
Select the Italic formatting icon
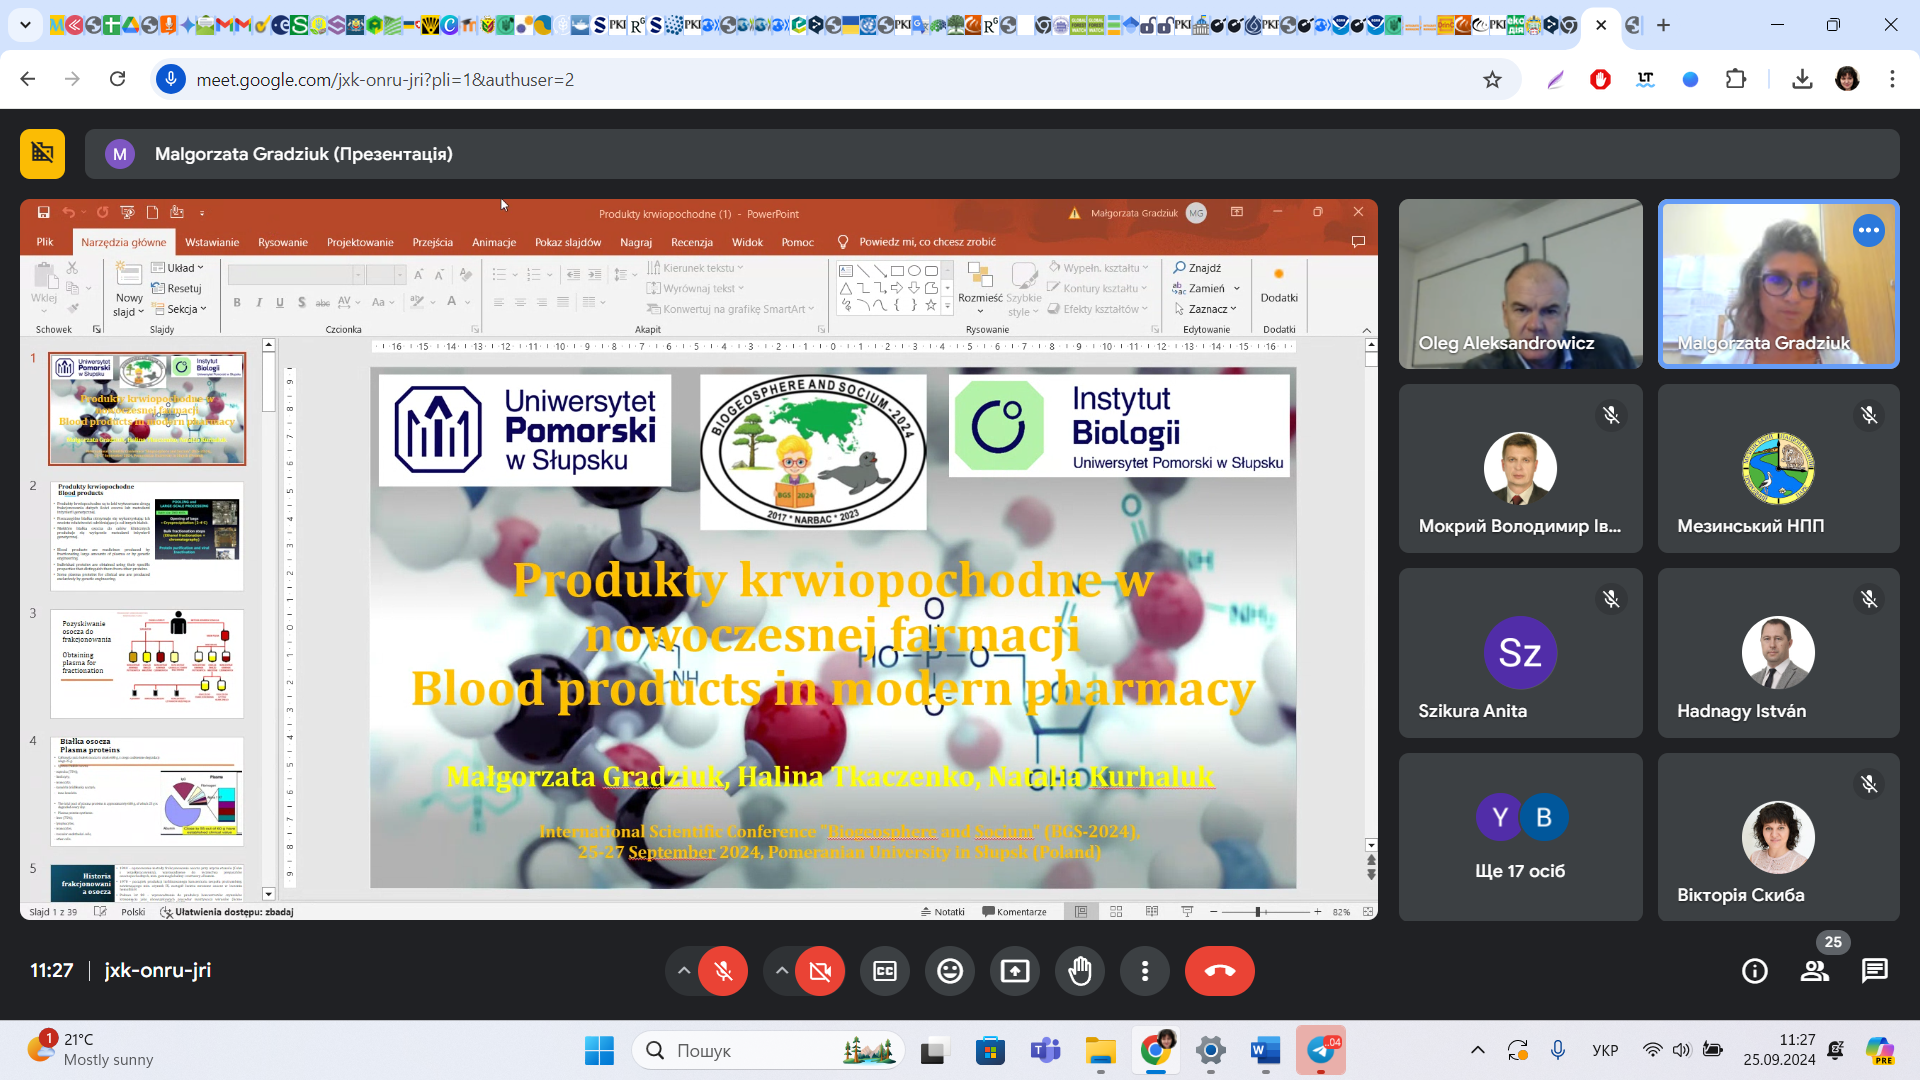click(259, 302)
